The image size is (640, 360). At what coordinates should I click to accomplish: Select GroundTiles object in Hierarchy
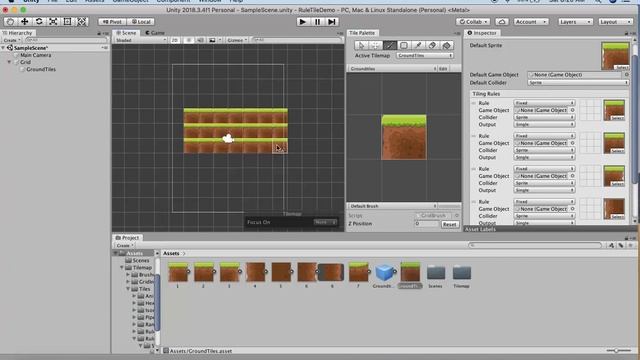[41, 69]
